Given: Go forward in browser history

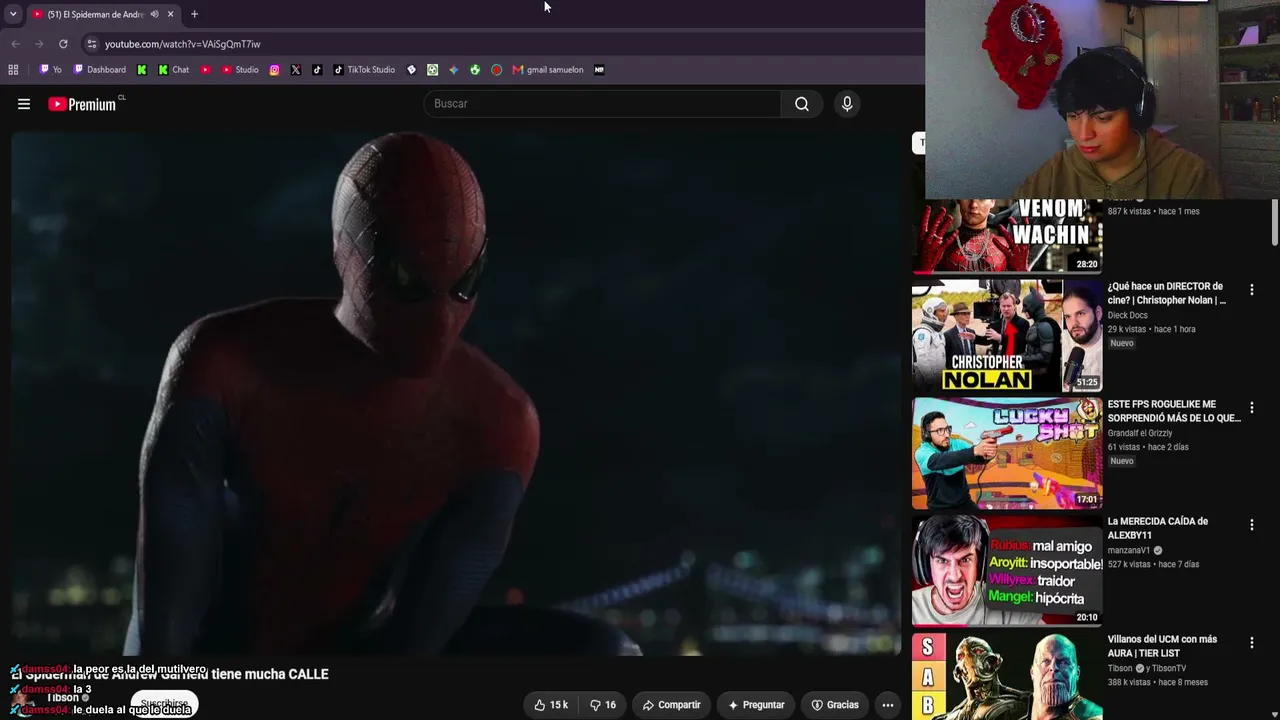Looking at the screenshot, I should (x=39, y=44).
